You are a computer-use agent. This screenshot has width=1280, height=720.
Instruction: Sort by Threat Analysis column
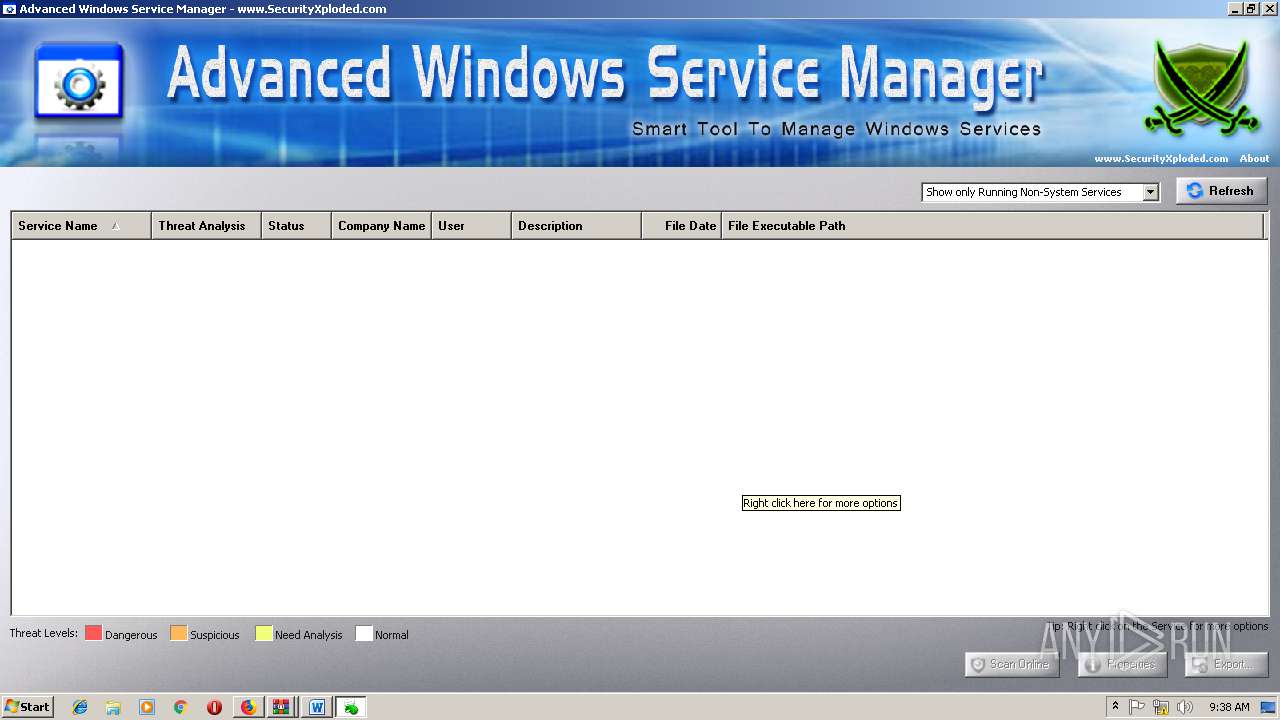206,226
